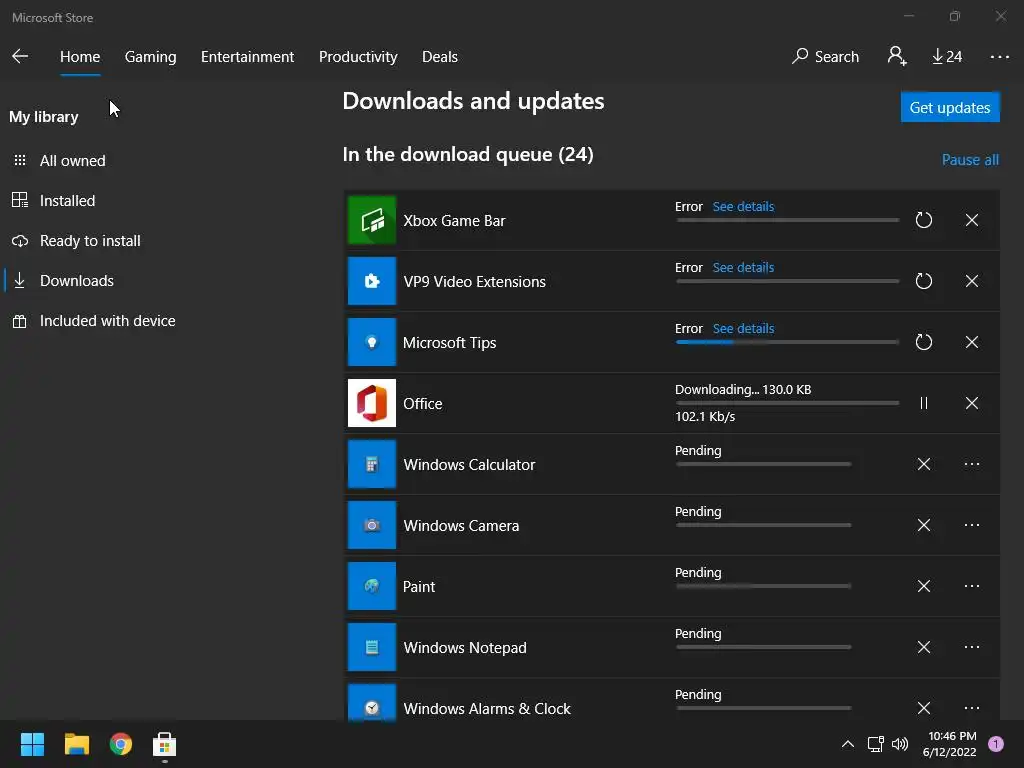Click the Microsoft Tips app icon
1024x768 pixels.
[372, 342]
